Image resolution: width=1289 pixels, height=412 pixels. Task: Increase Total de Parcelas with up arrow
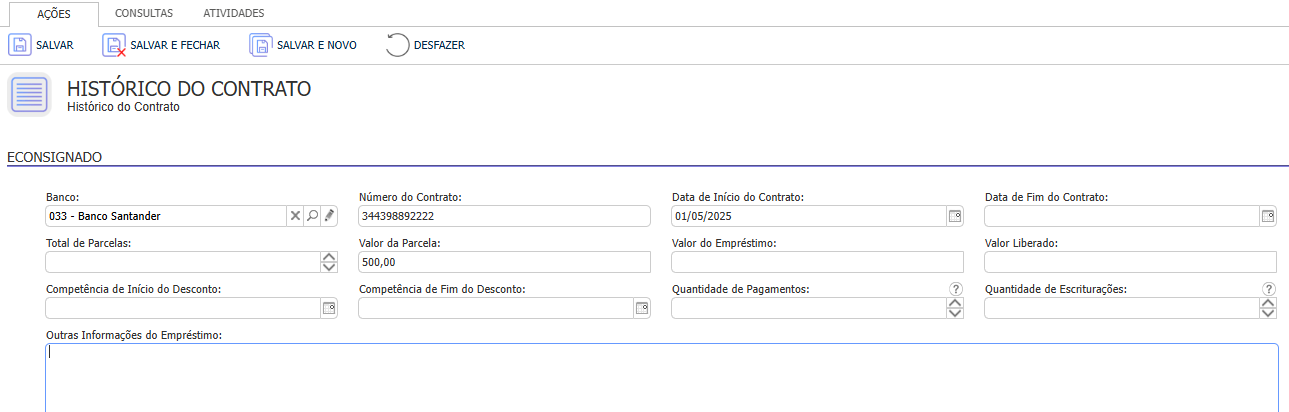tap(329, 256)
